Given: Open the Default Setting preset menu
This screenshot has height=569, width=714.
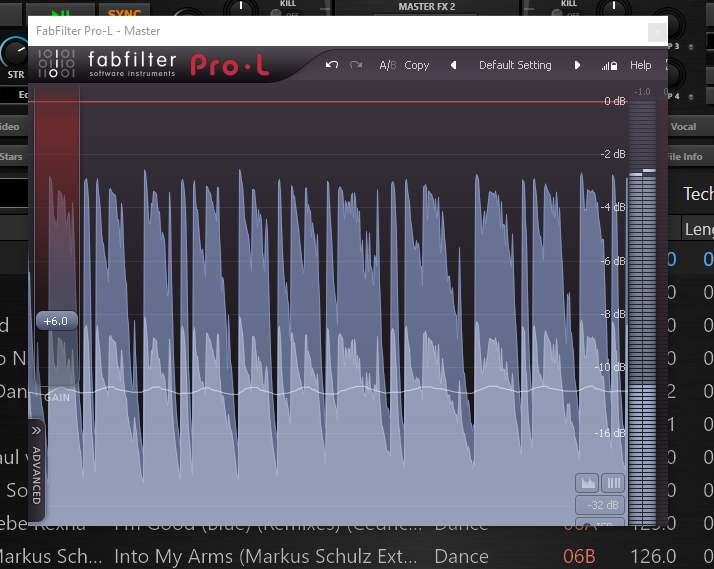Looking at the screenshot, I should pos(515,66).
